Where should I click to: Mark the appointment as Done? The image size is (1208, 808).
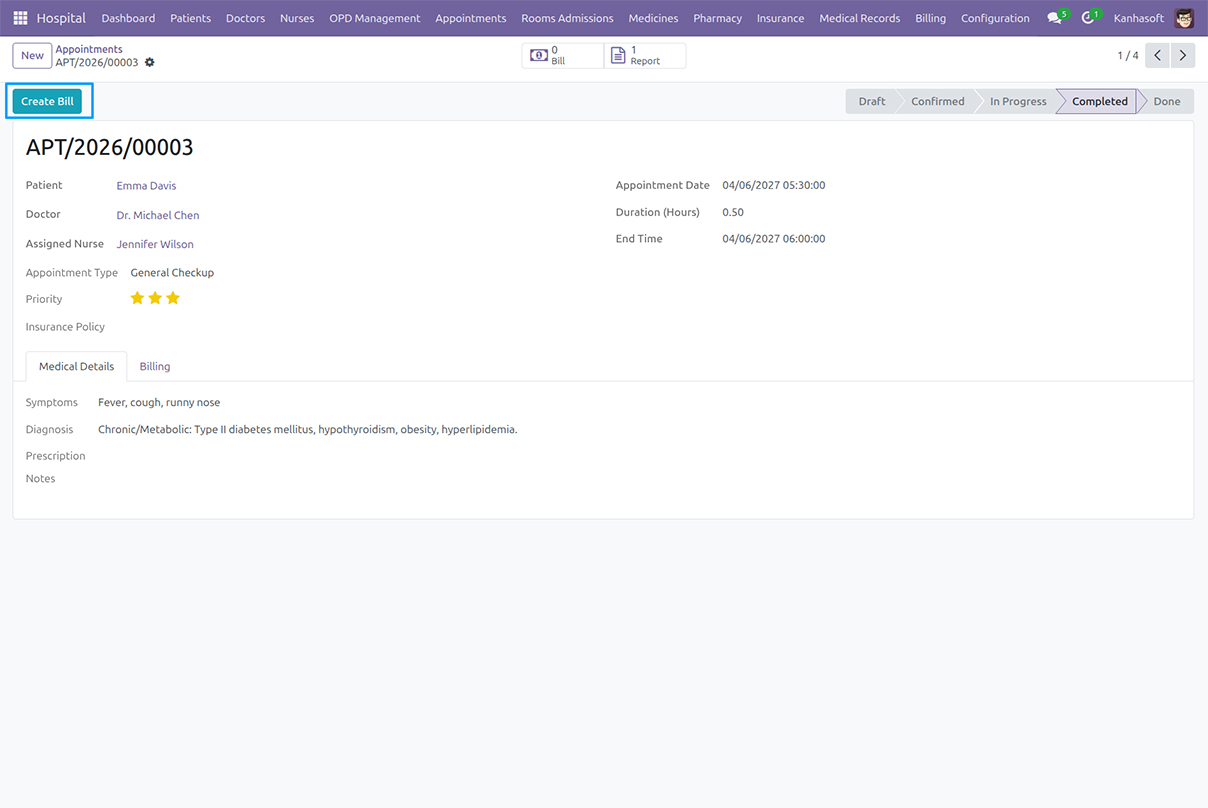point(1167,101)
